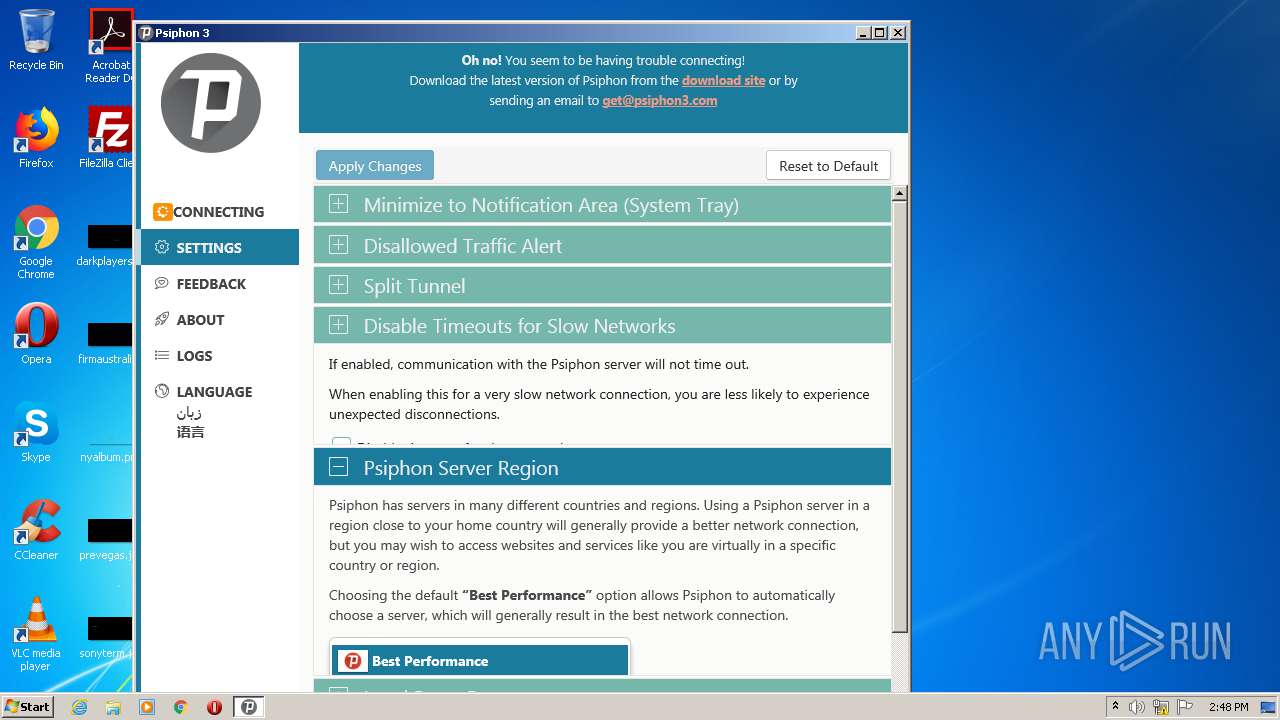
Task: Tick the disable timeouts checkbox
Action: click(x=341, y=442)
